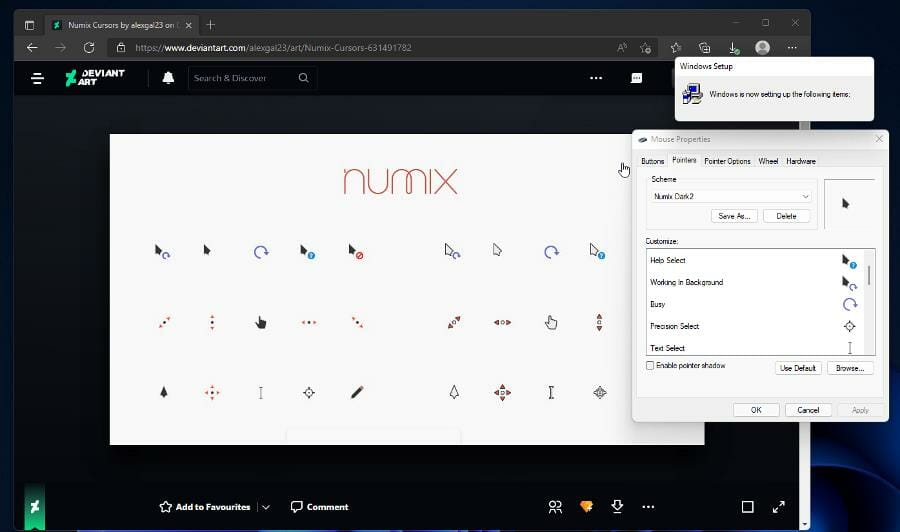Open the Edge settings and more menu

tap(792, 48)
